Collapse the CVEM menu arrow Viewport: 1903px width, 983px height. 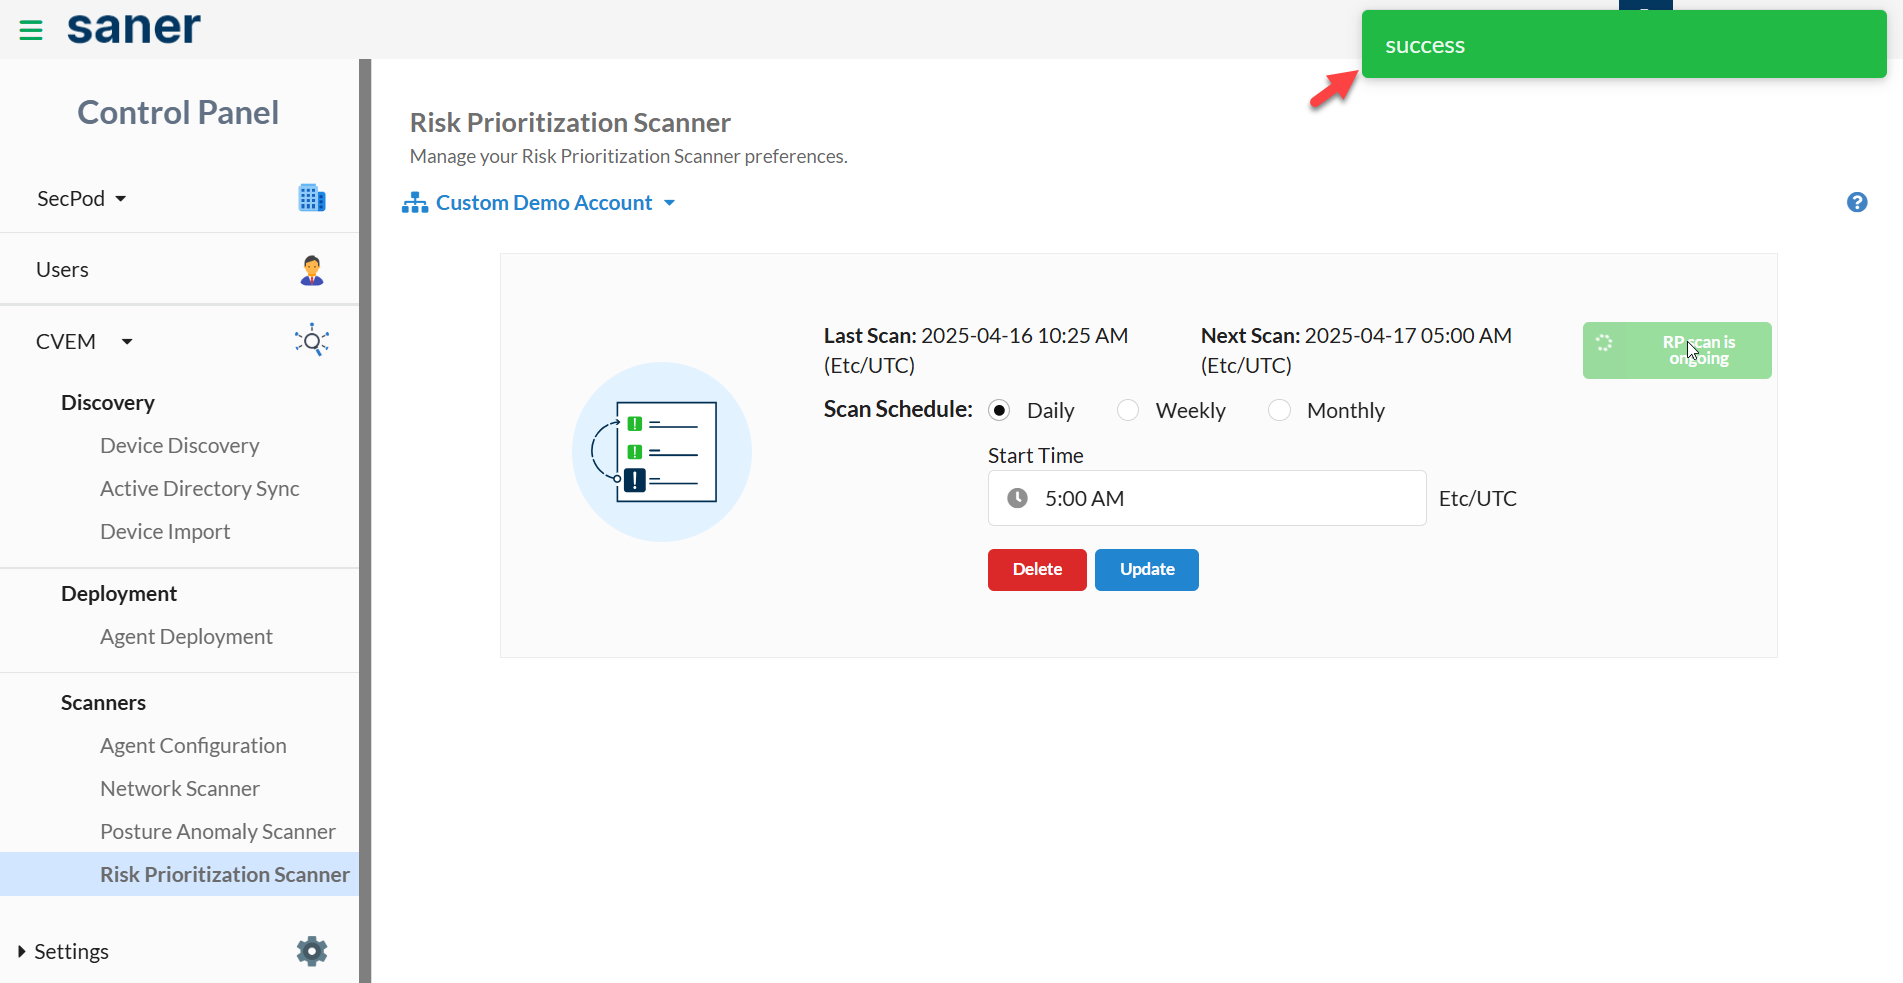127,342
